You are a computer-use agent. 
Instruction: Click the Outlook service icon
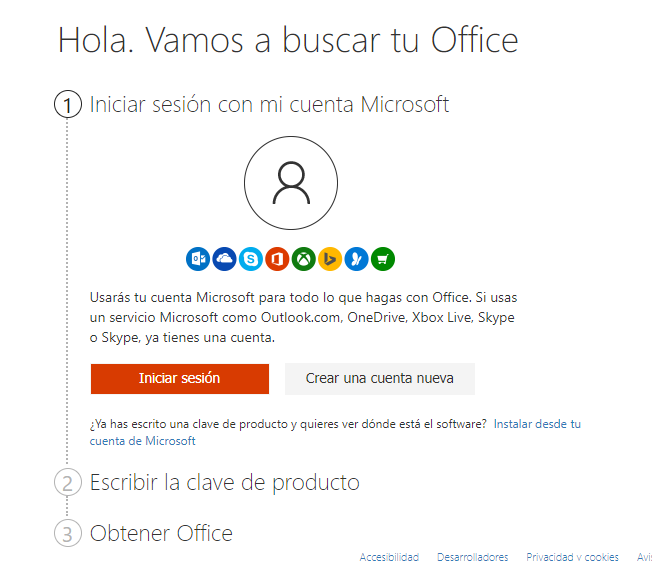tap(198, 259)
